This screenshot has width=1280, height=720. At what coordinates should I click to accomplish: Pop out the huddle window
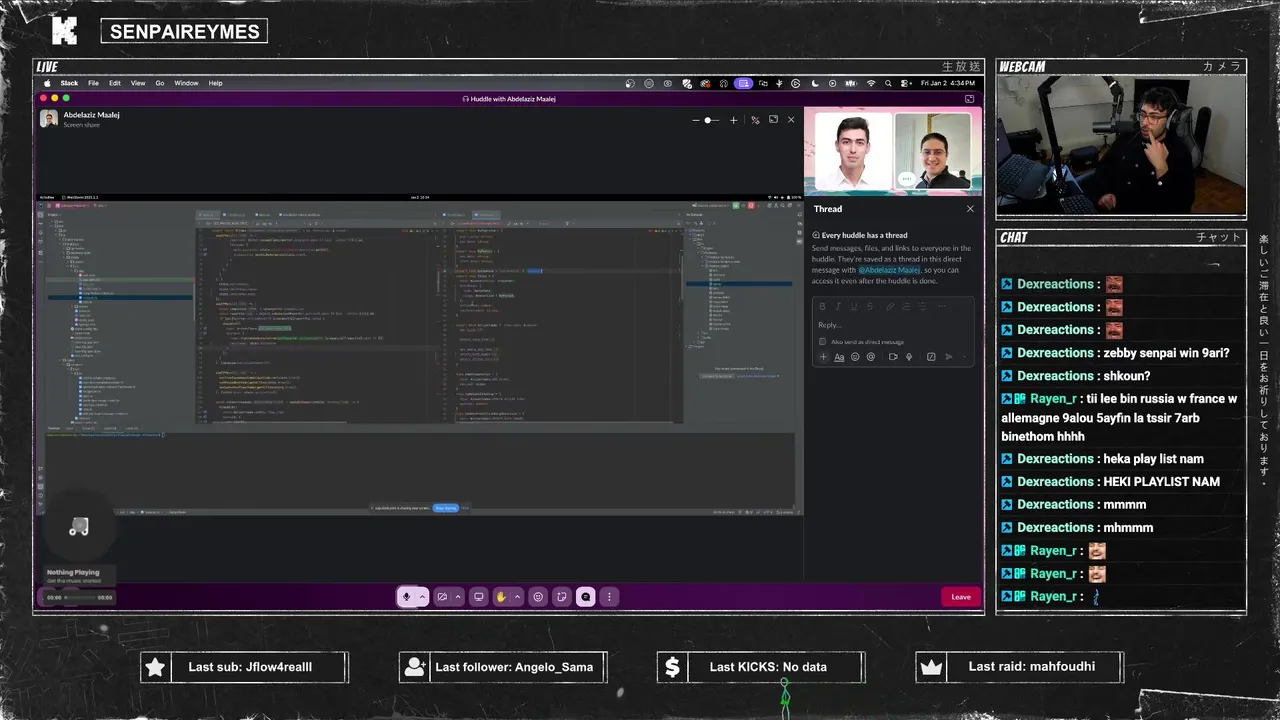point(969,99)
